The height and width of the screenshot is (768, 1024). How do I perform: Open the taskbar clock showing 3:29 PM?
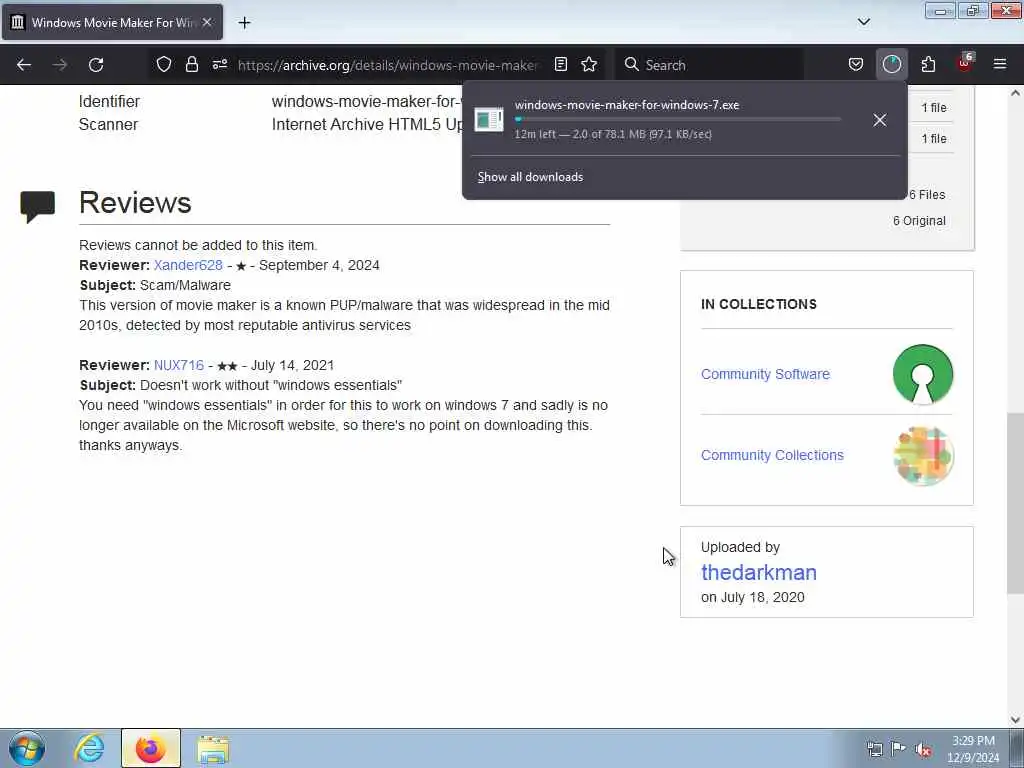(x=973, y=749)
